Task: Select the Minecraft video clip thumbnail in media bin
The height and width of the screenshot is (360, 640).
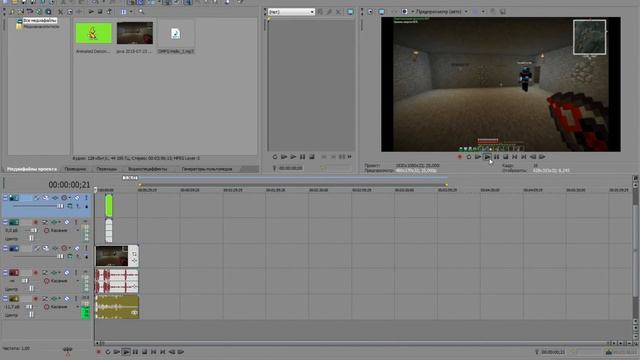Action: pyautogui.click(x=135, y=33)
